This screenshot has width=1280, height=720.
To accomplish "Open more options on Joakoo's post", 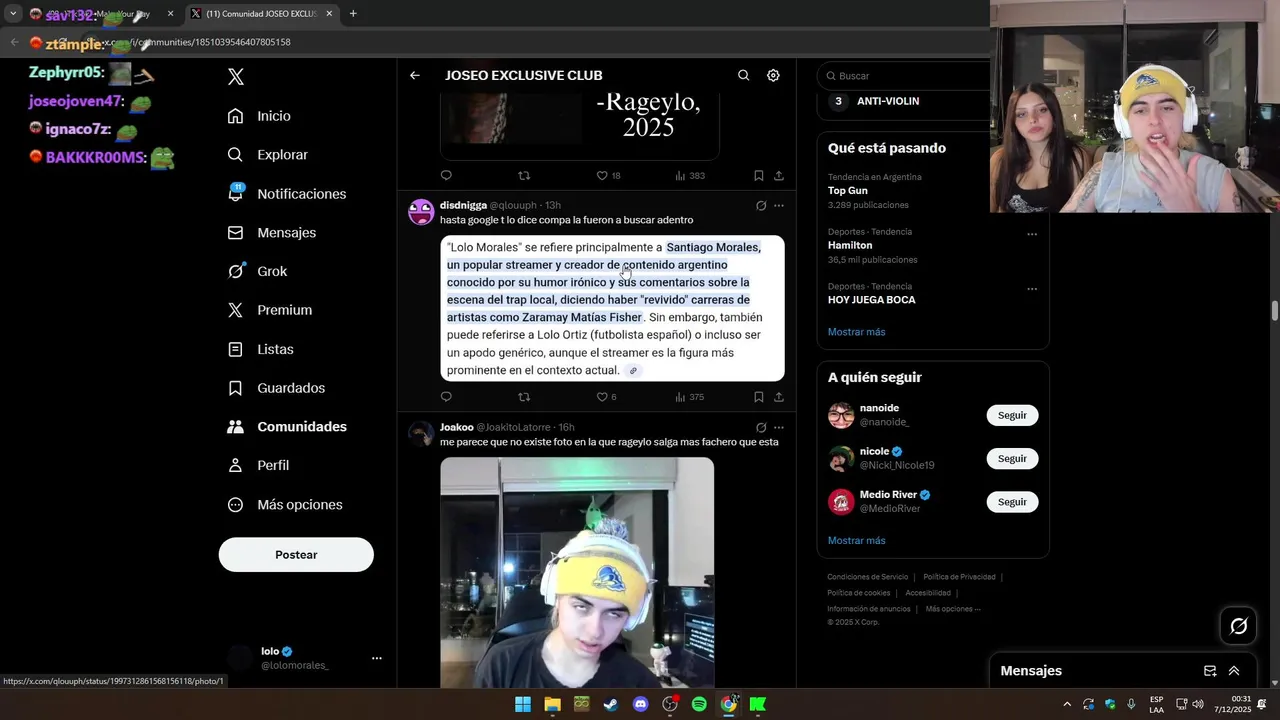I will (x=779, y=427).
